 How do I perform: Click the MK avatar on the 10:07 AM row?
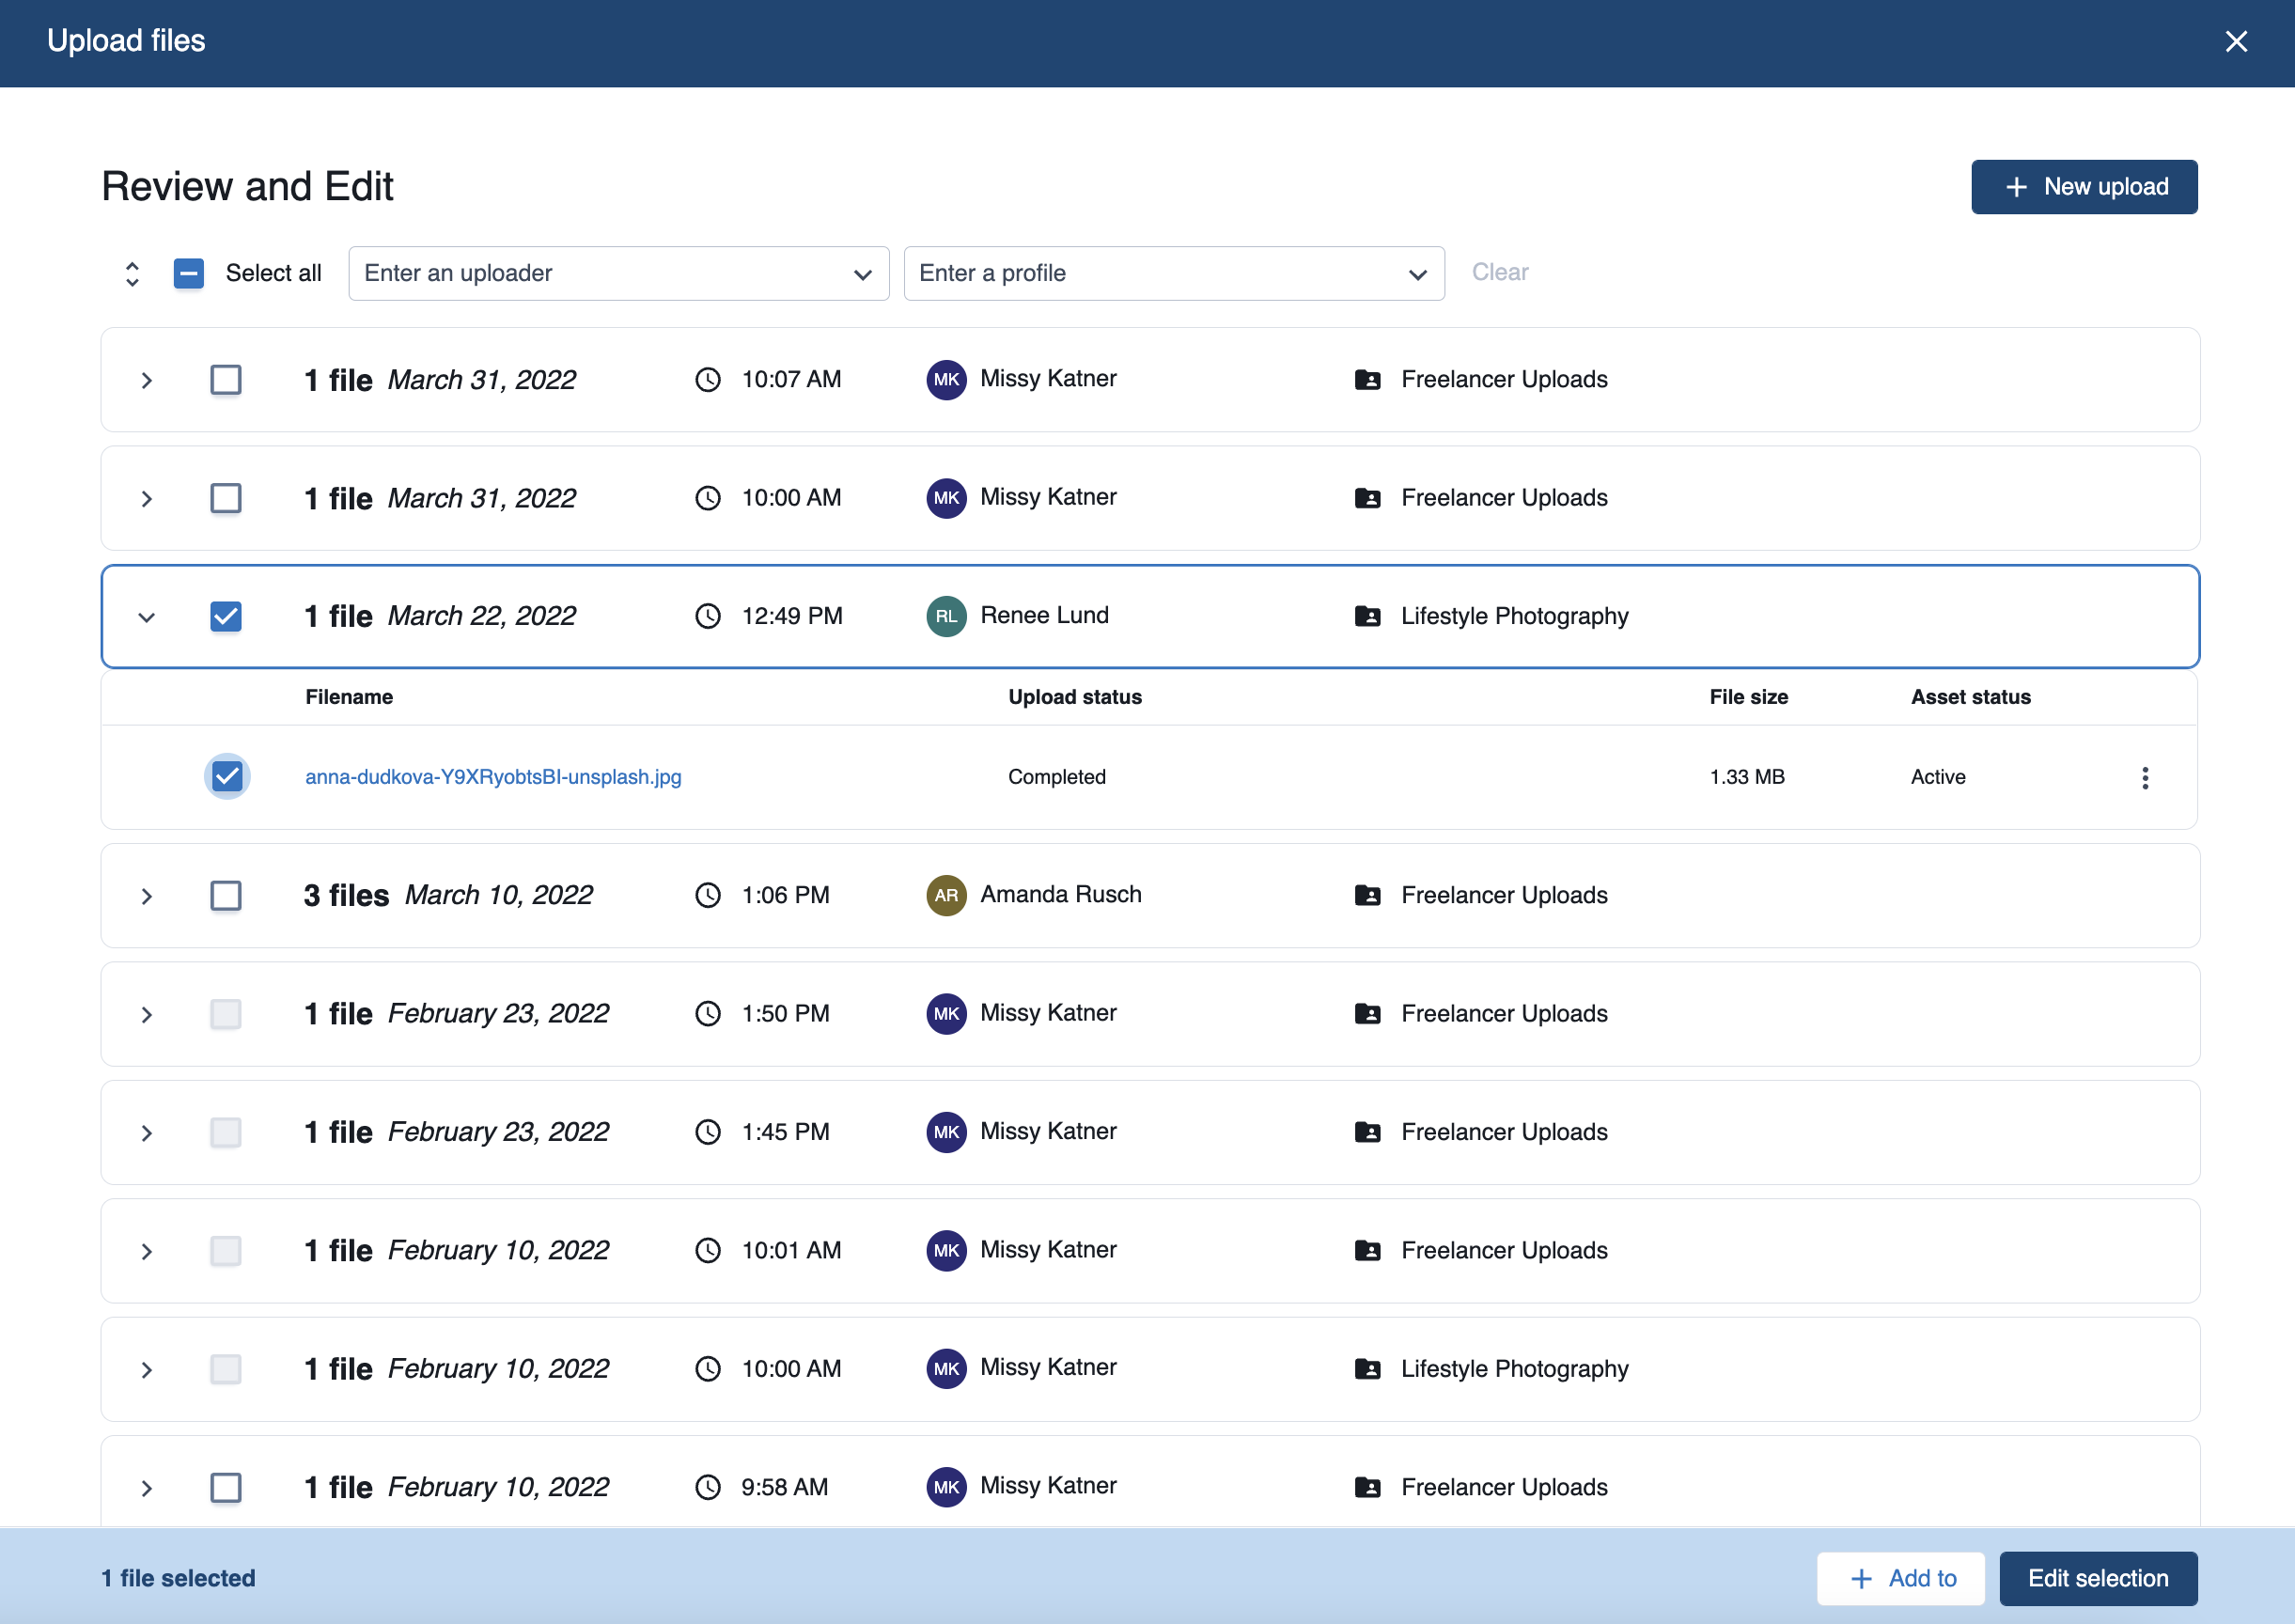point(945,379)
